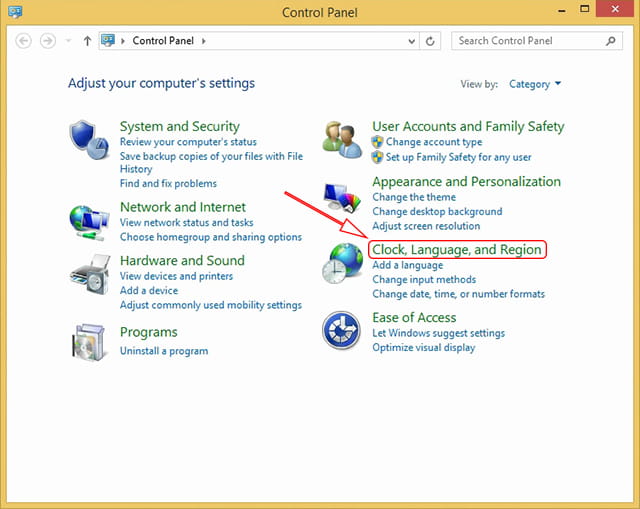640x509 pixels.
Task: Click Uninstall a program
Action: coord(164,351)
